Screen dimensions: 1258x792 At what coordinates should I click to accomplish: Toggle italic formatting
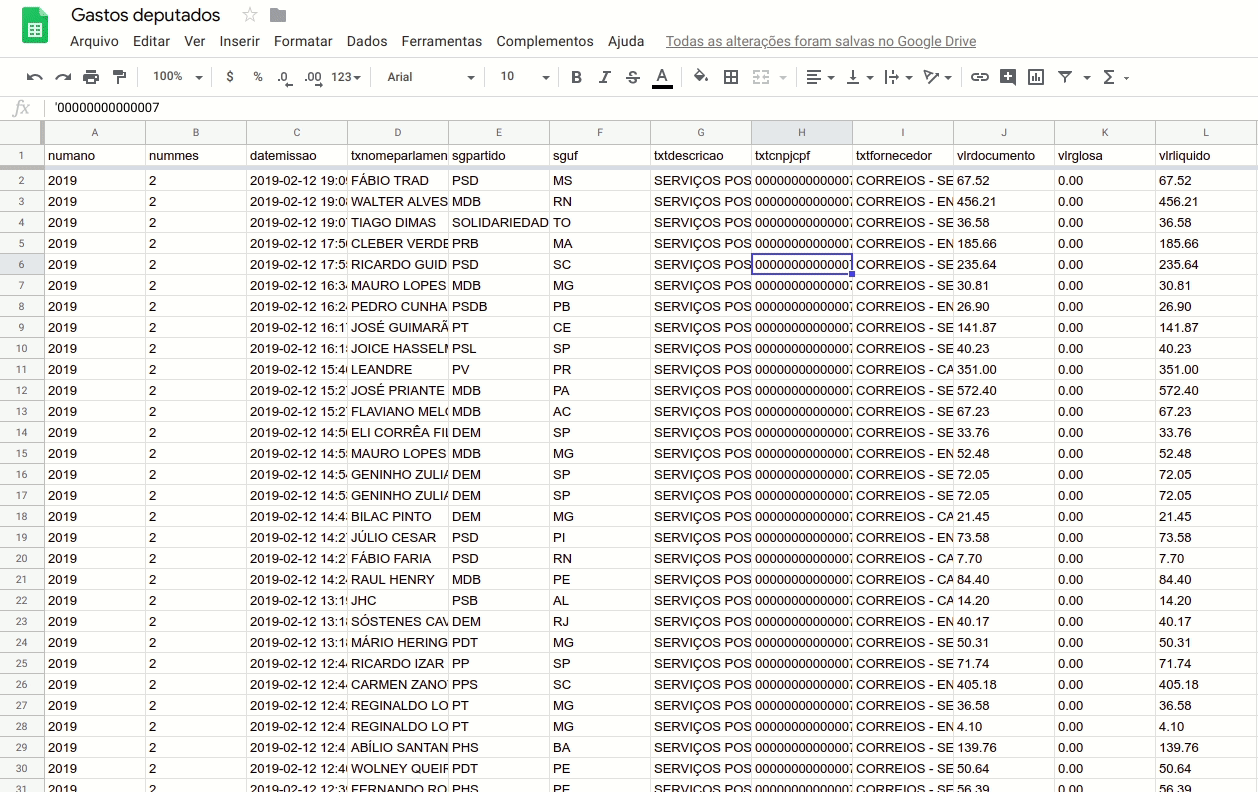click(604, 77)
